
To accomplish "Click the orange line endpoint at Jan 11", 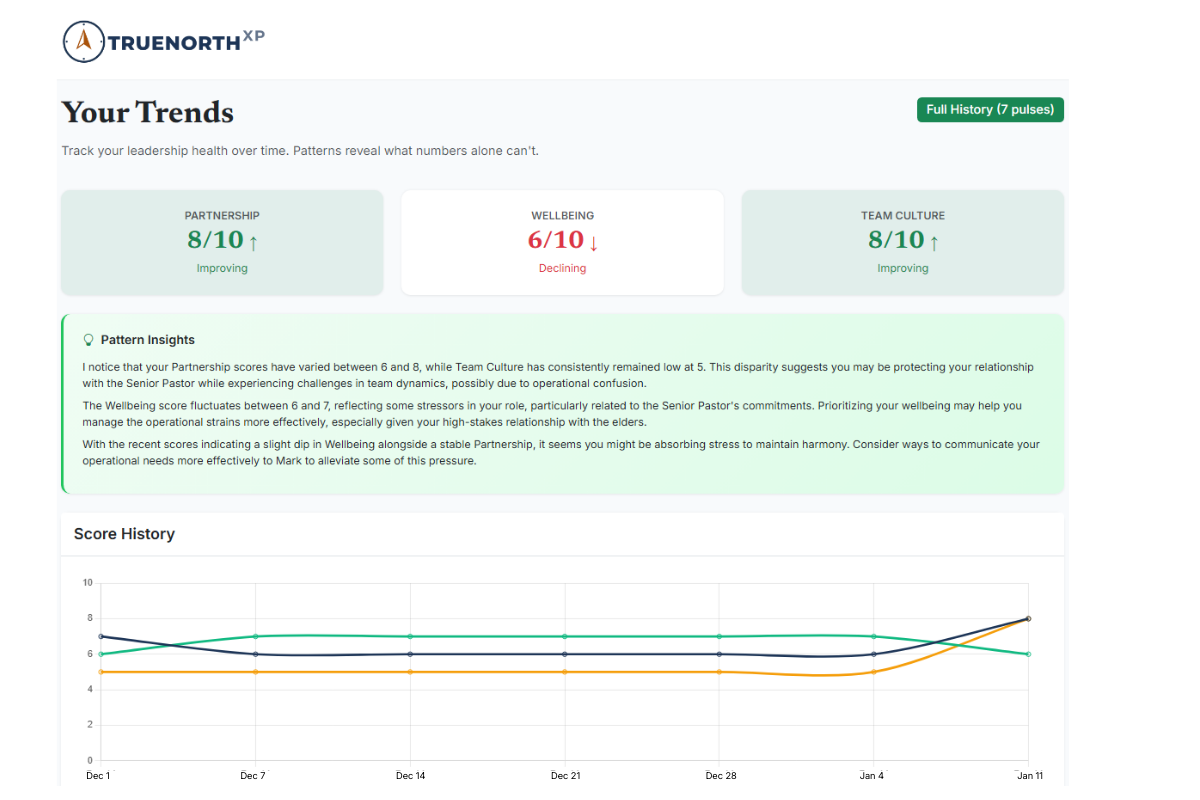I will [x=1029, y=618].
